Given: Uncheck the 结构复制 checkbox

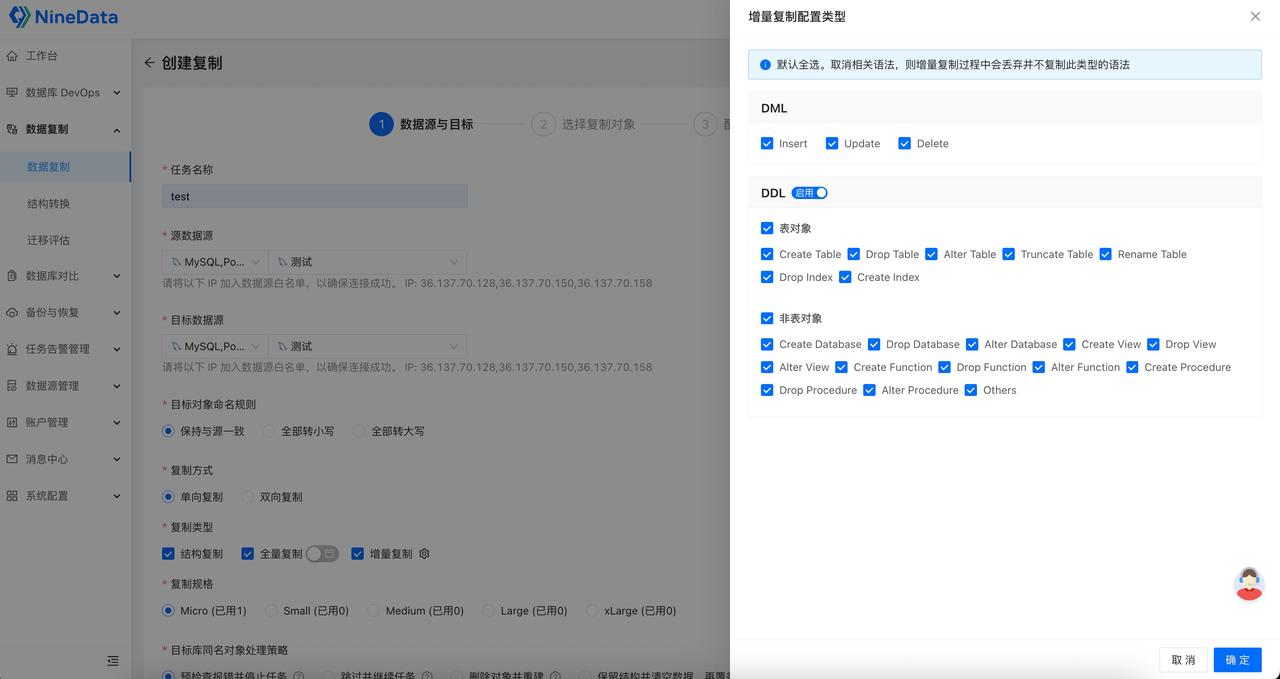Looking at the screenshot, I should 168,553.
